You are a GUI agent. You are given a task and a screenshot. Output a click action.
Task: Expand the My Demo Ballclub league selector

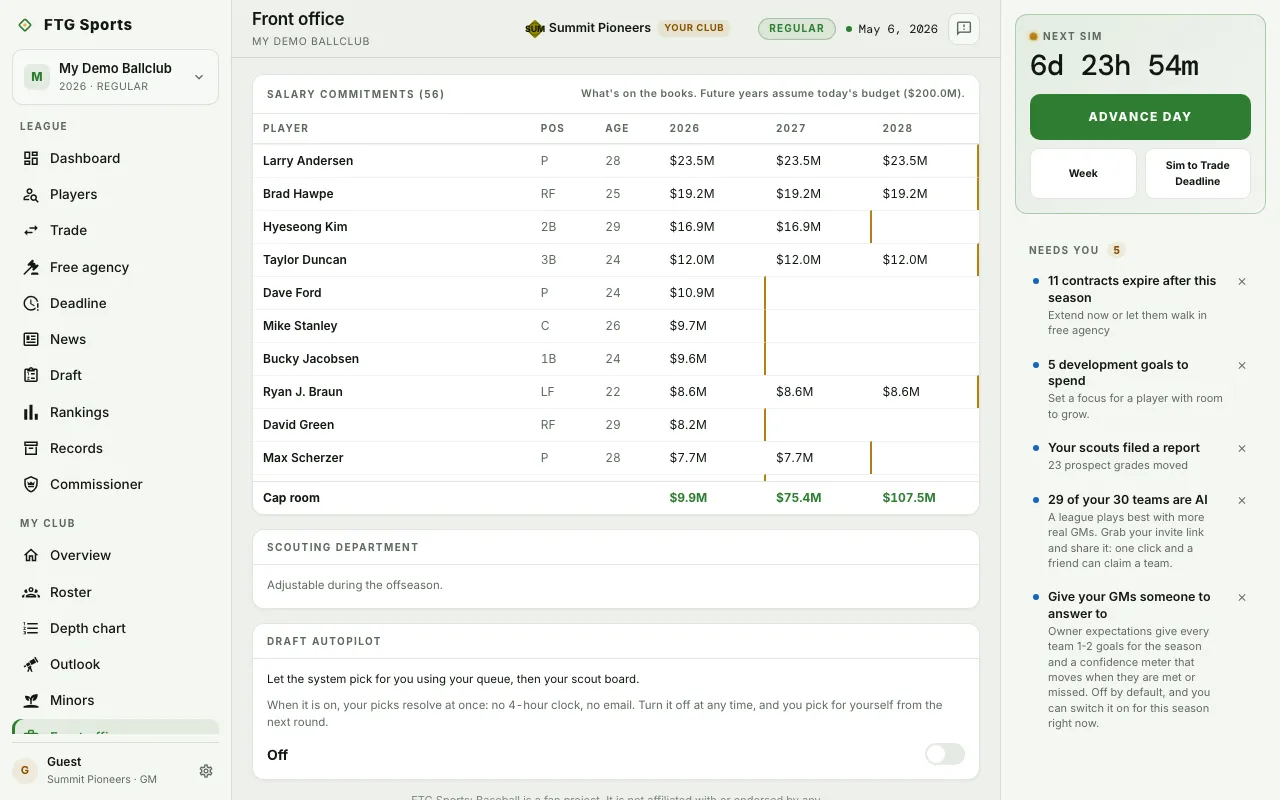(115, 77)
